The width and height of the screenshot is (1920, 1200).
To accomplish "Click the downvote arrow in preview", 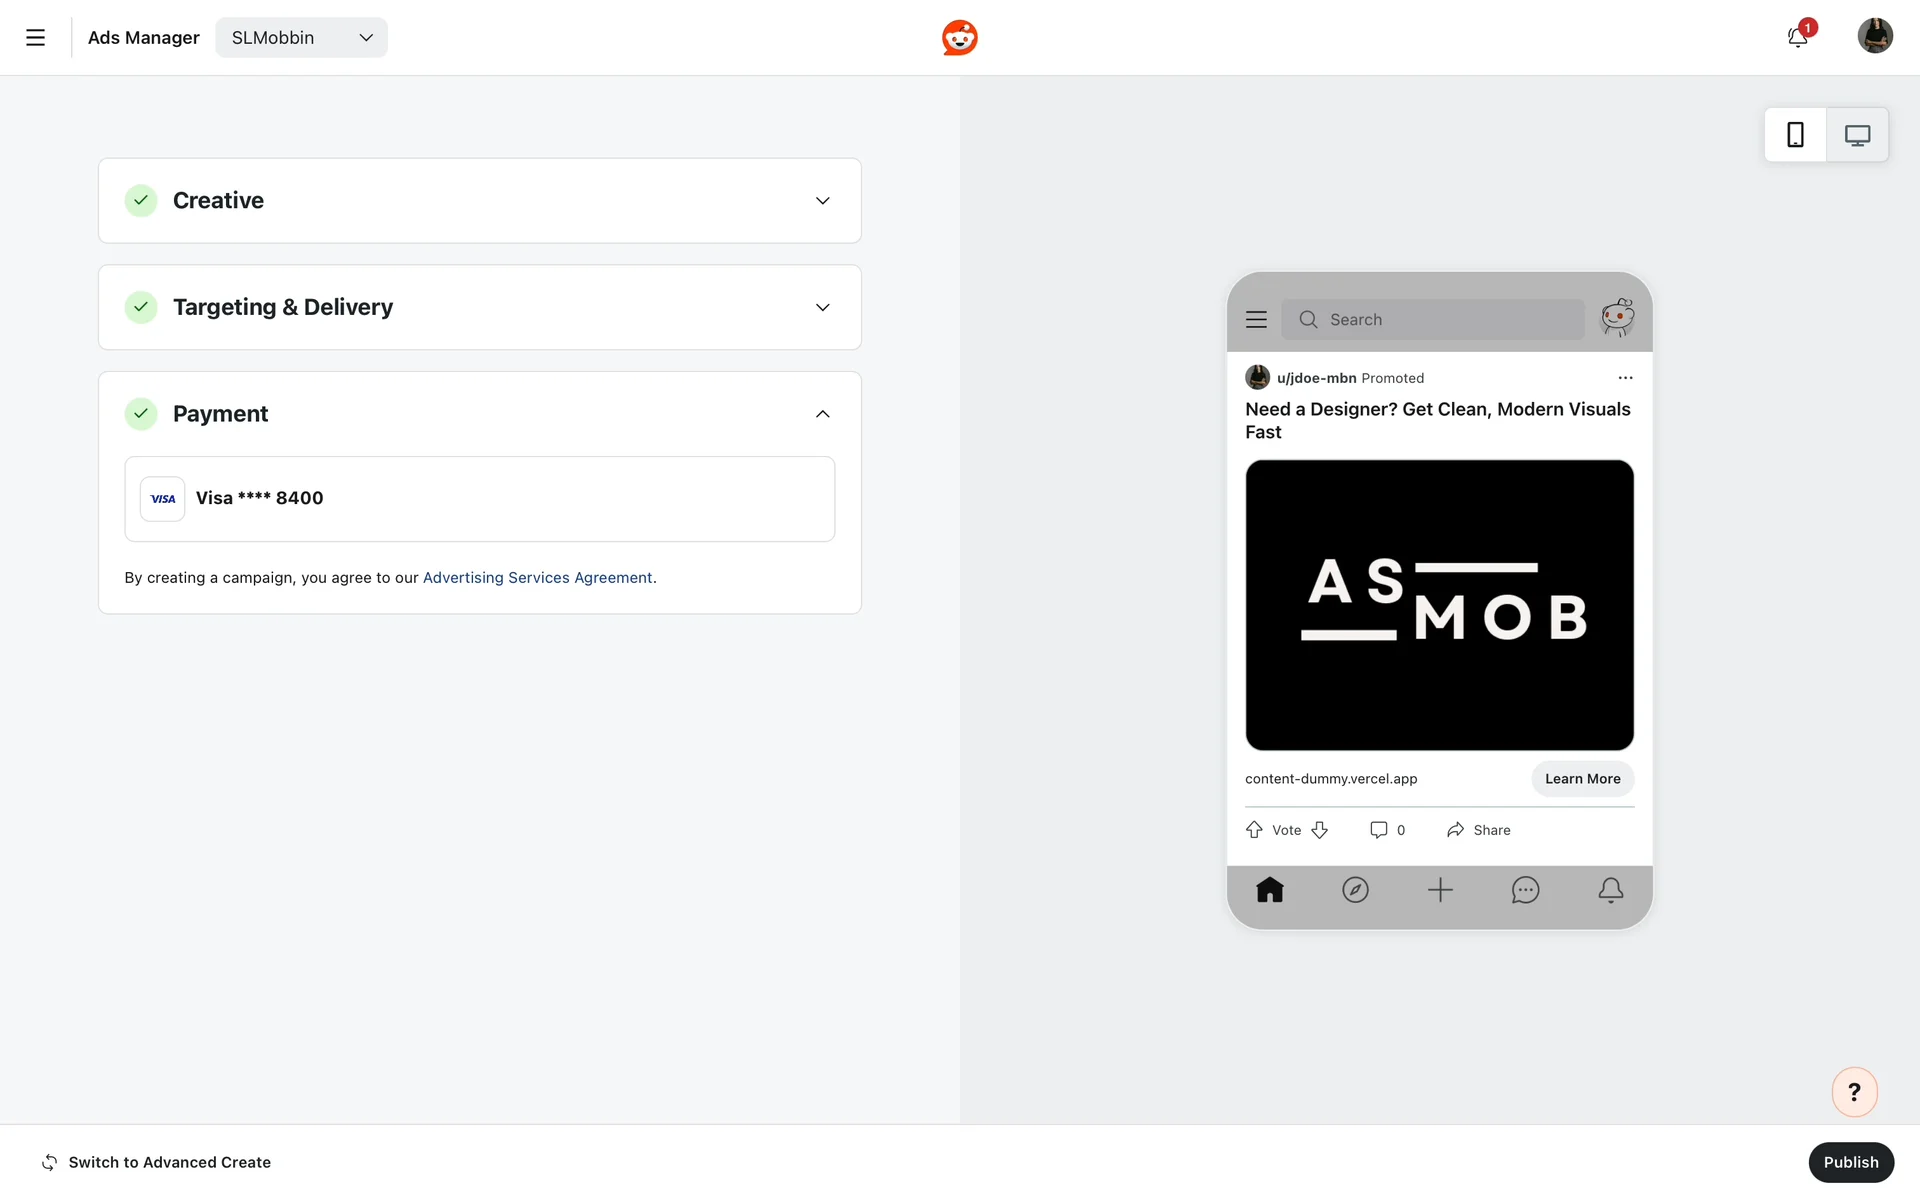I will click(1320, 830).
